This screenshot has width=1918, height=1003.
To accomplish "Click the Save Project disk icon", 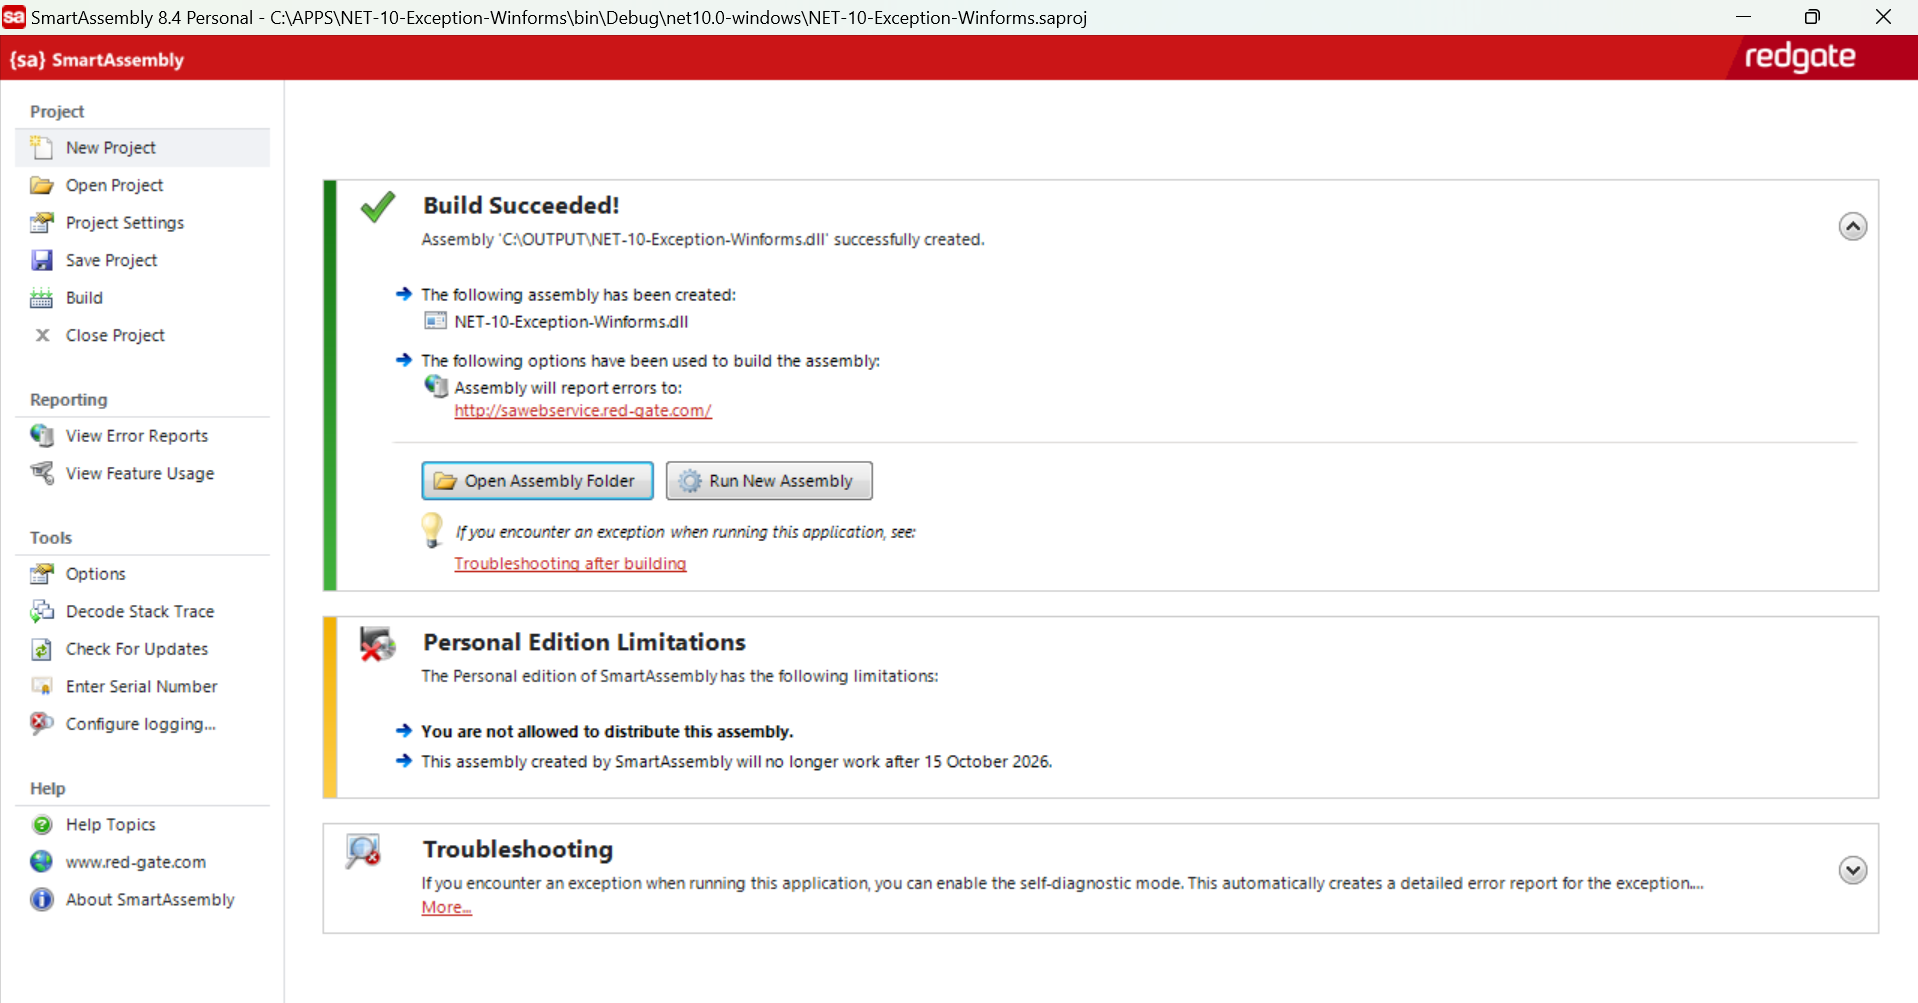I will 41,260.
